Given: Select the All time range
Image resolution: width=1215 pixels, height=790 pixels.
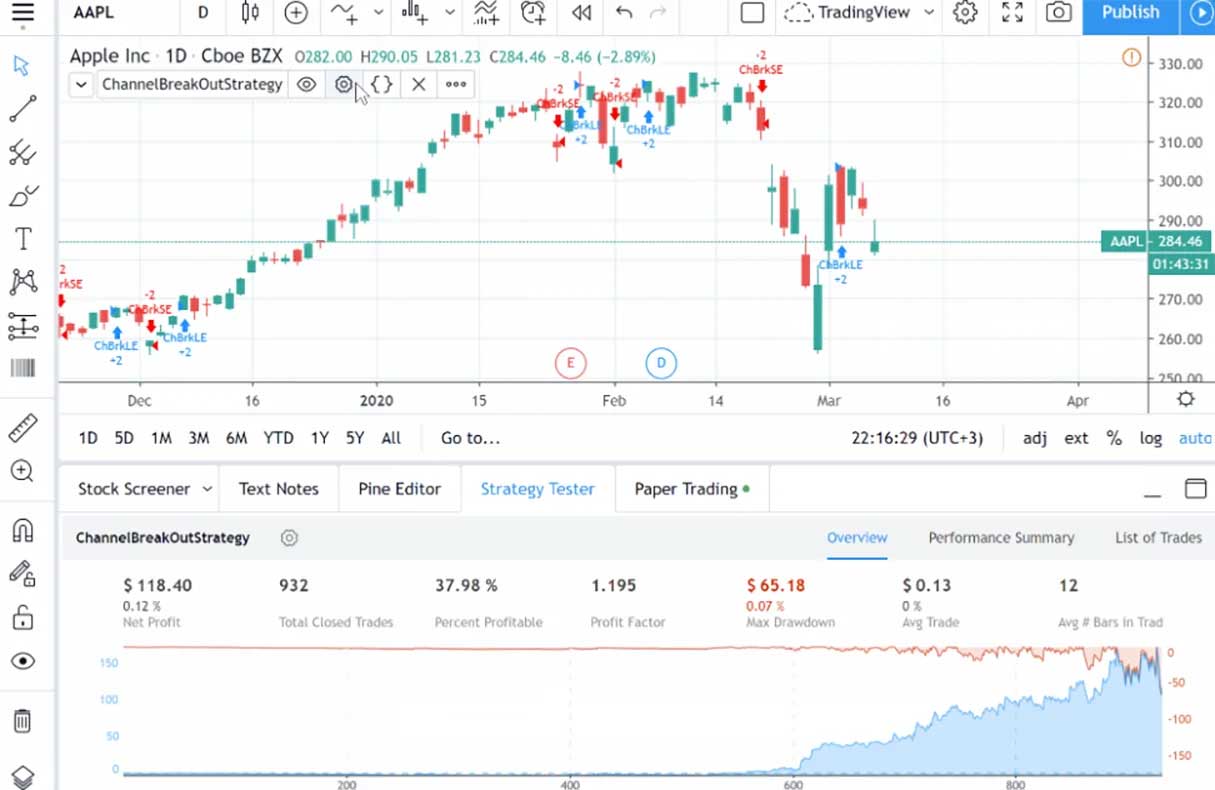Looking at the screenshot, I should (x=391, y=438).
